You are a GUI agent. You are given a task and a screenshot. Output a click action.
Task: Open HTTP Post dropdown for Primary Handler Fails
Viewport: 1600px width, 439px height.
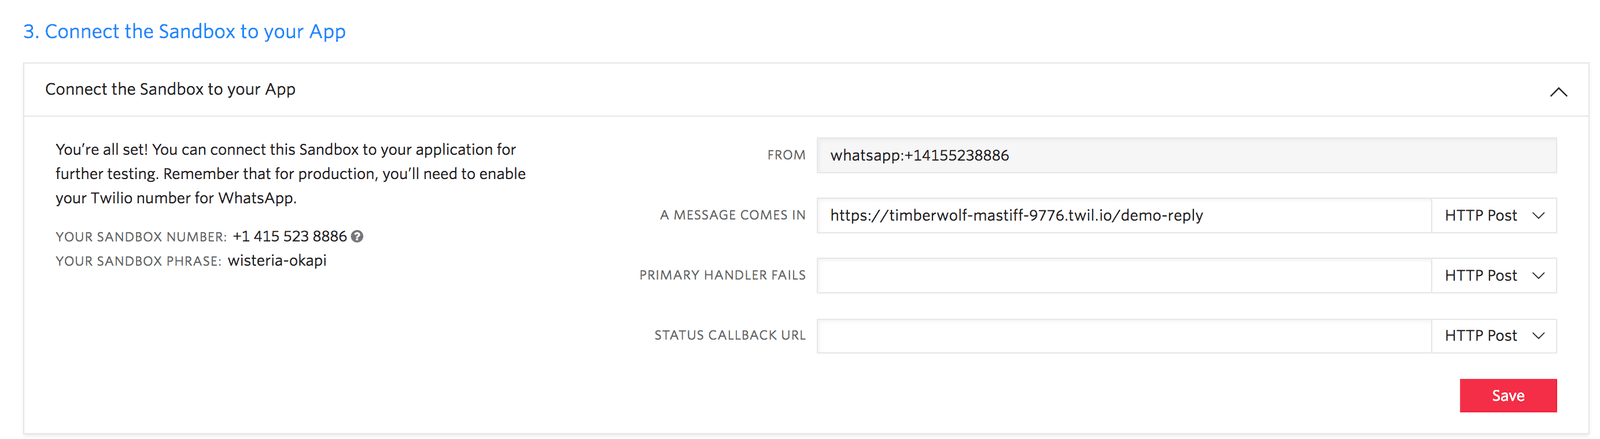tap(1494, 276)
